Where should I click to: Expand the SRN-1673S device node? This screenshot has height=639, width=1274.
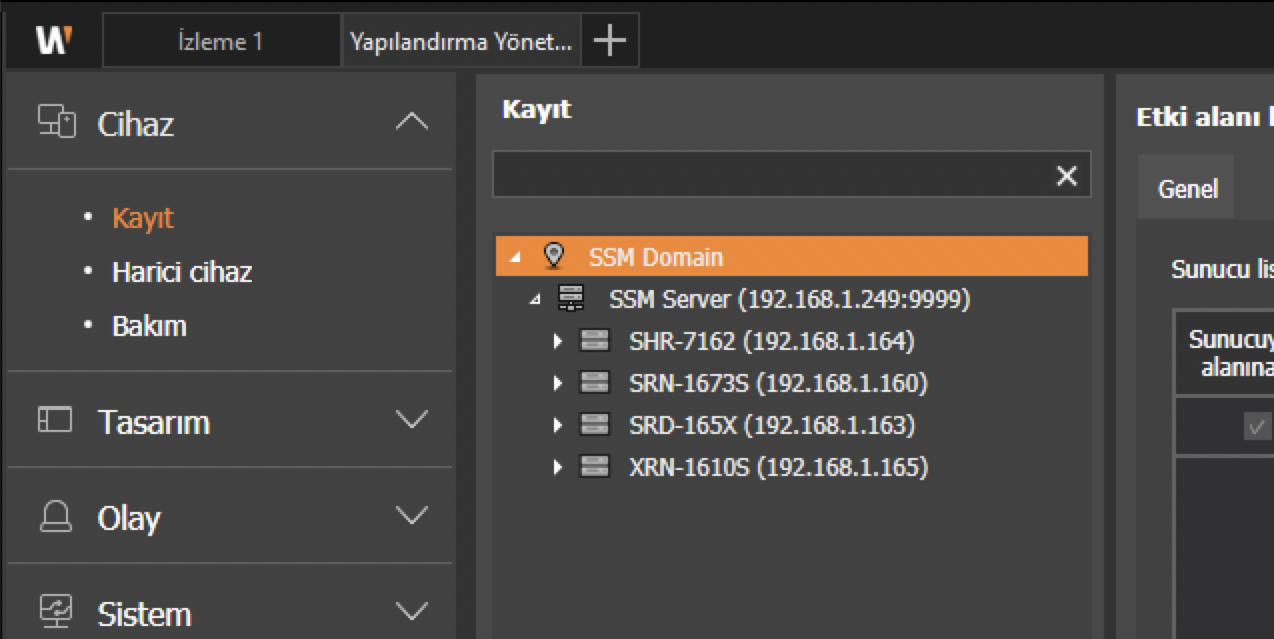click(x=558, y=384)
